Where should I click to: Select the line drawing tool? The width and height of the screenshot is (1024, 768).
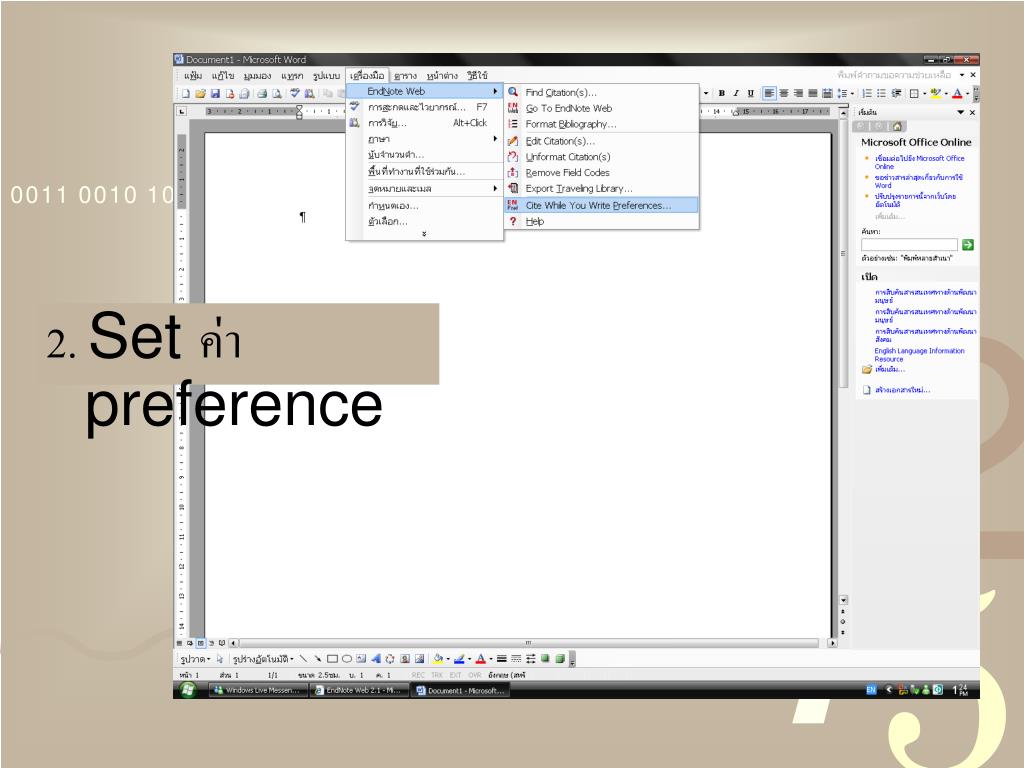303,659
